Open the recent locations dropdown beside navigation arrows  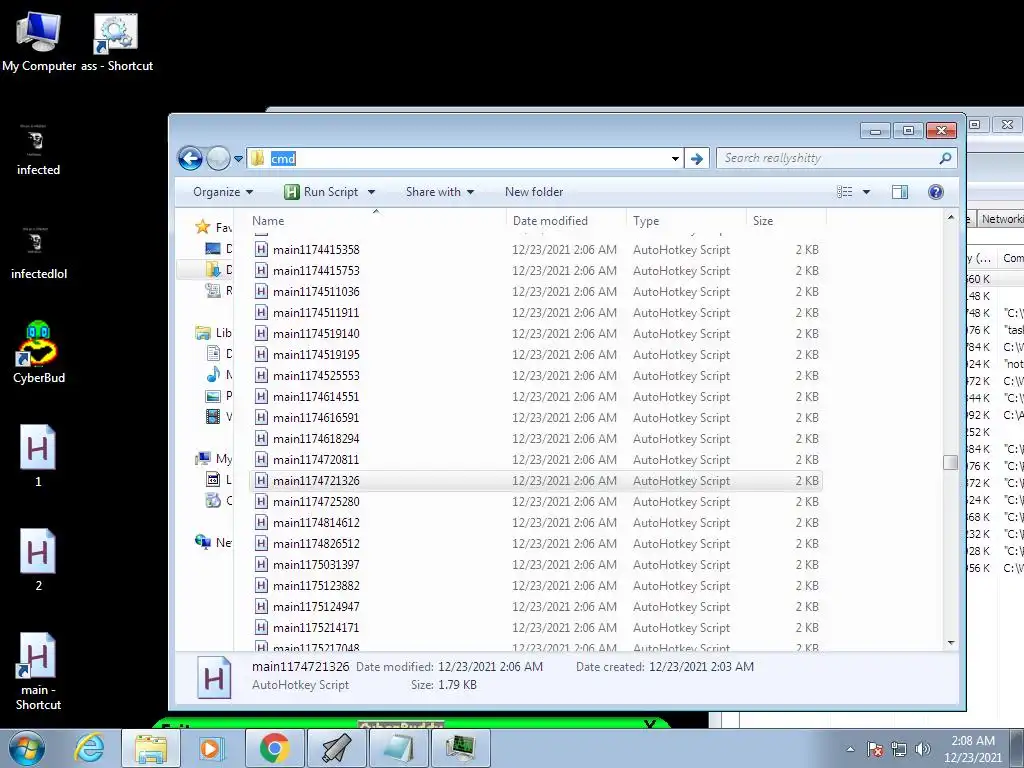pyautogui.click(x=238, y=159)
